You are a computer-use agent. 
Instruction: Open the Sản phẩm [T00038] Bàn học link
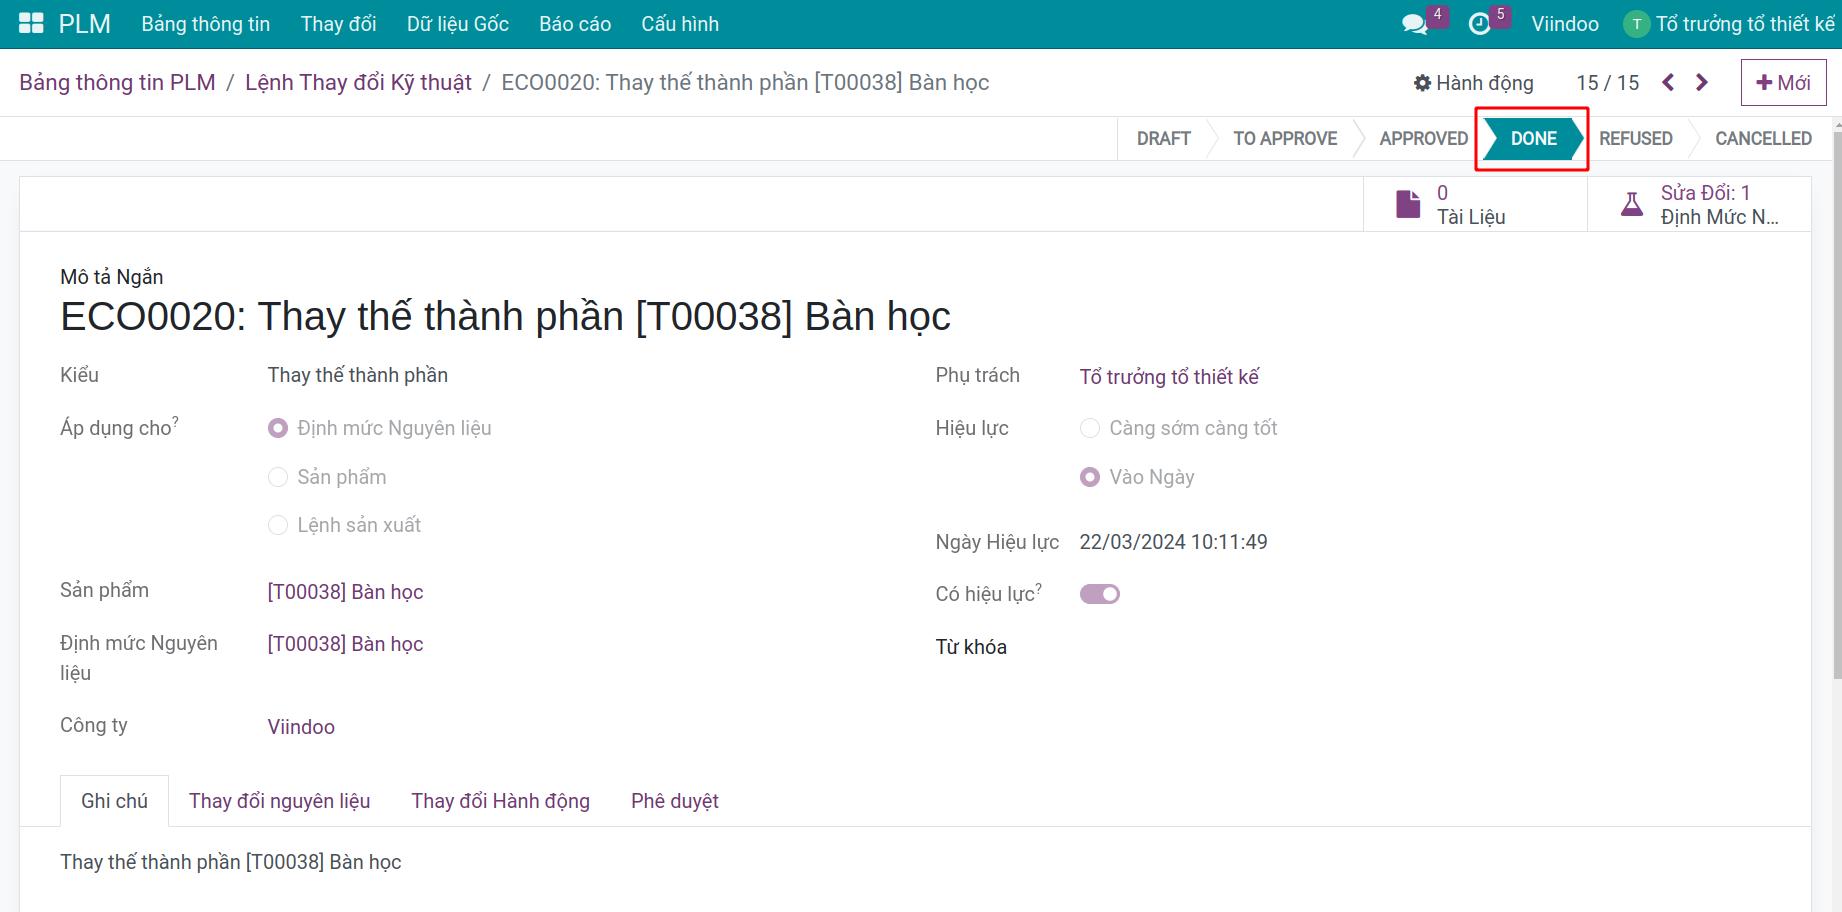point(345,592)
